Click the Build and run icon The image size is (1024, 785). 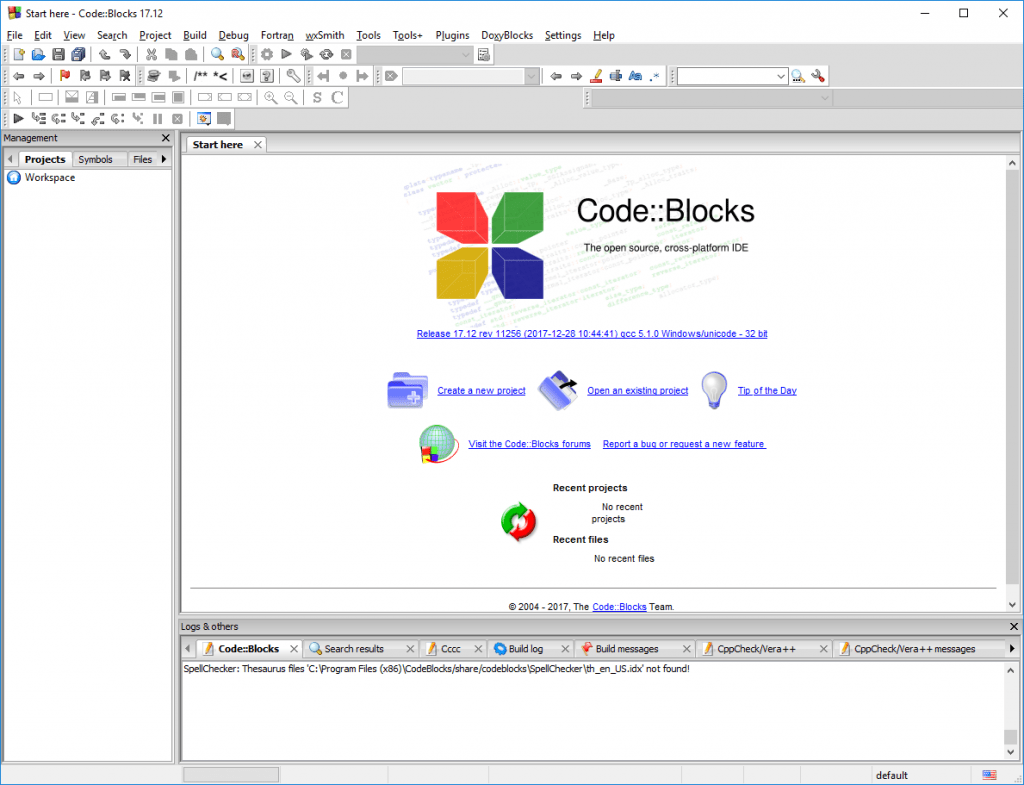click(x=306, y=55)
